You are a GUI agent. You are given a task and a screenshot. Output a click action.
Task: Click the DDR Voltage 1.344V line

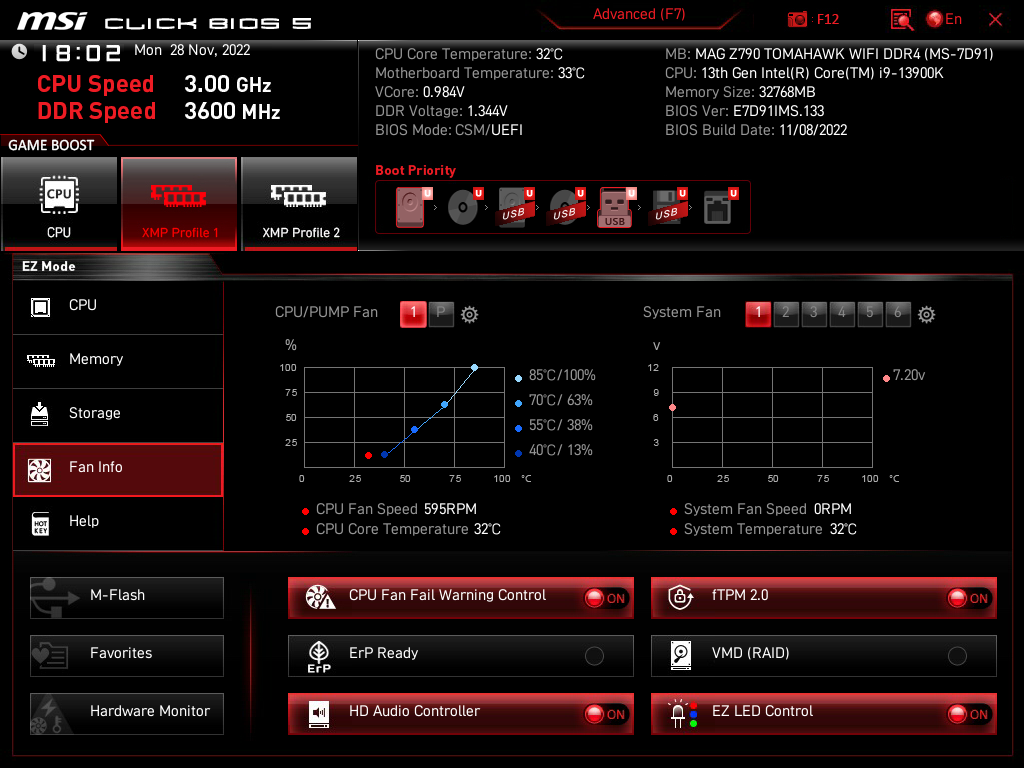[441, 111]
